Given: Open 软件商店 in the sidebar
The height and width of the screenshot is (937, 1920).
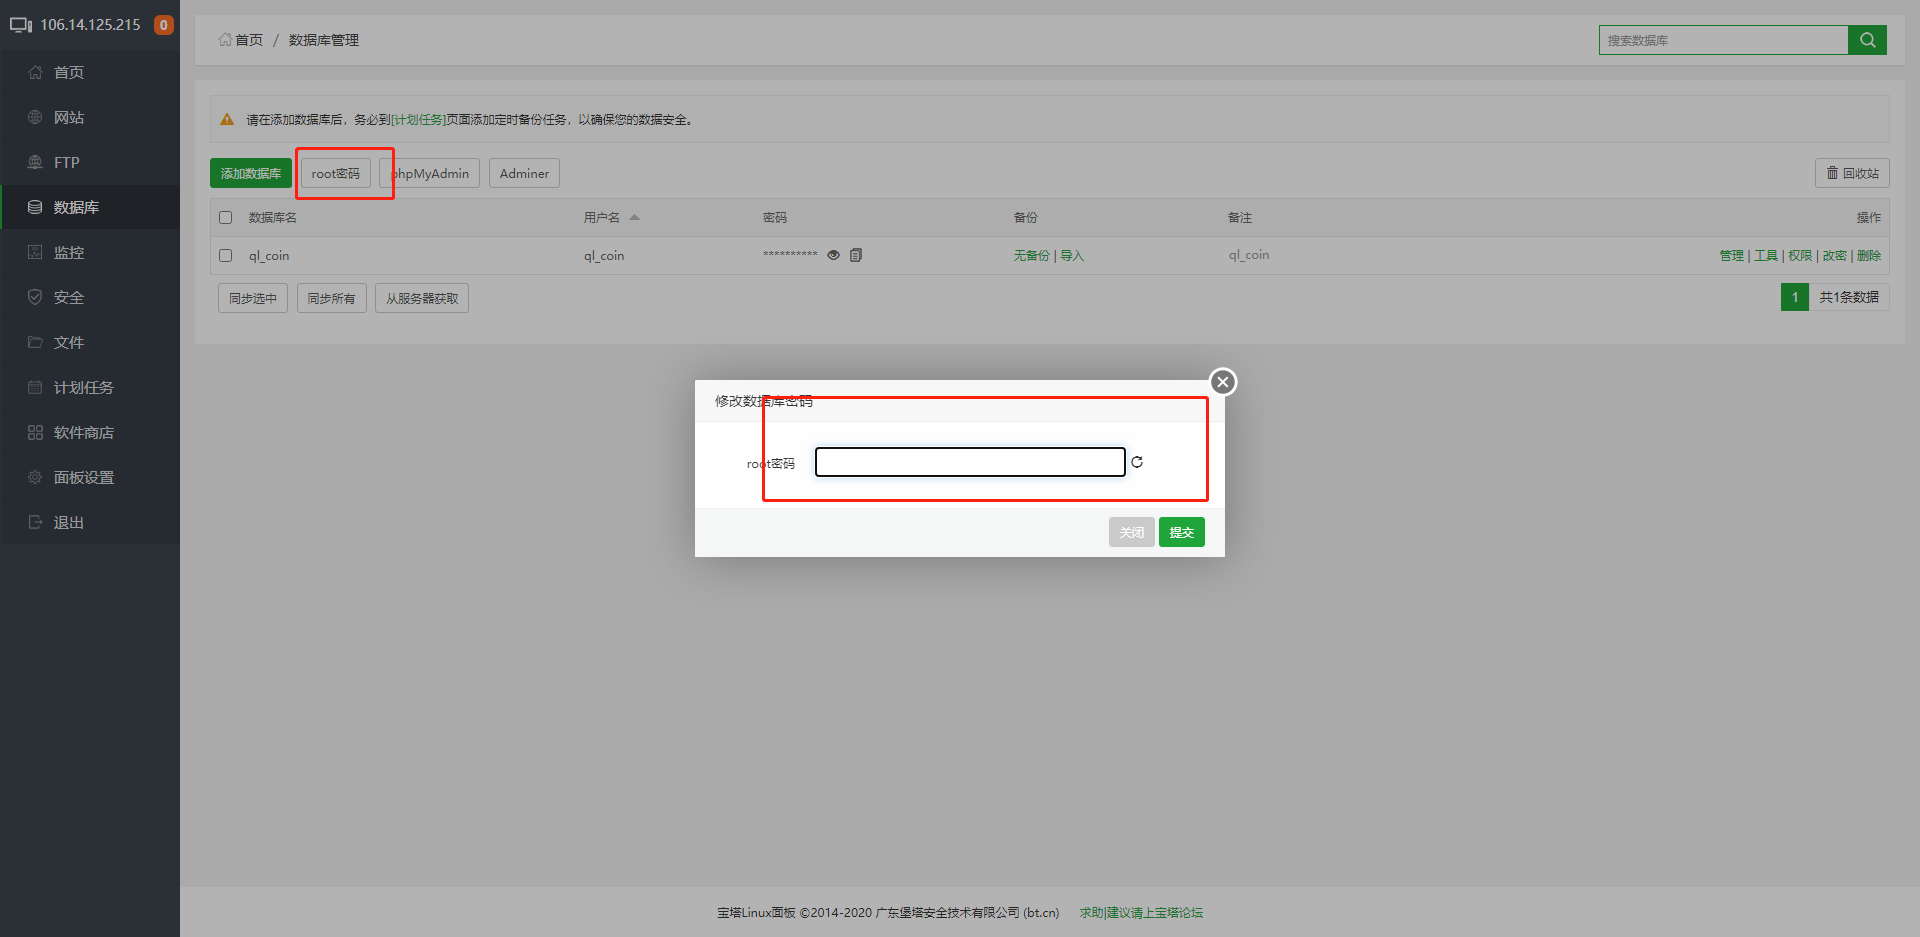Looking at the screenshot, I should coord(90,432).
